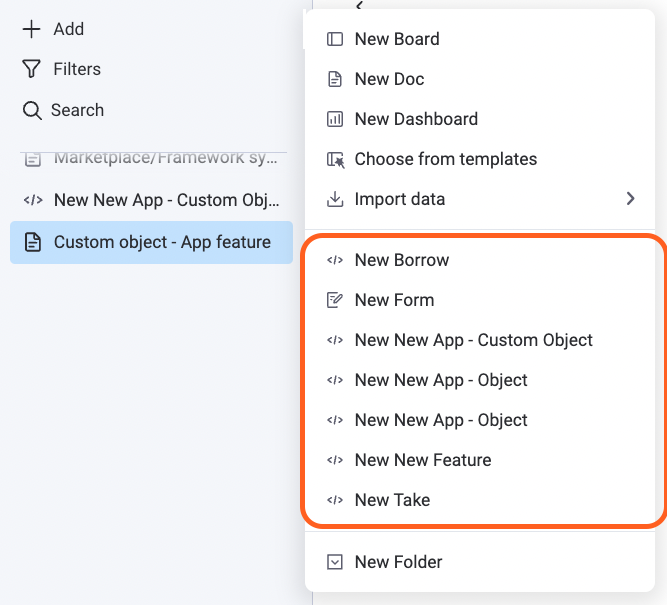This screenshot has height=605, width=667.
Task: Click the New Doc page icon
Action: point(335,79)
